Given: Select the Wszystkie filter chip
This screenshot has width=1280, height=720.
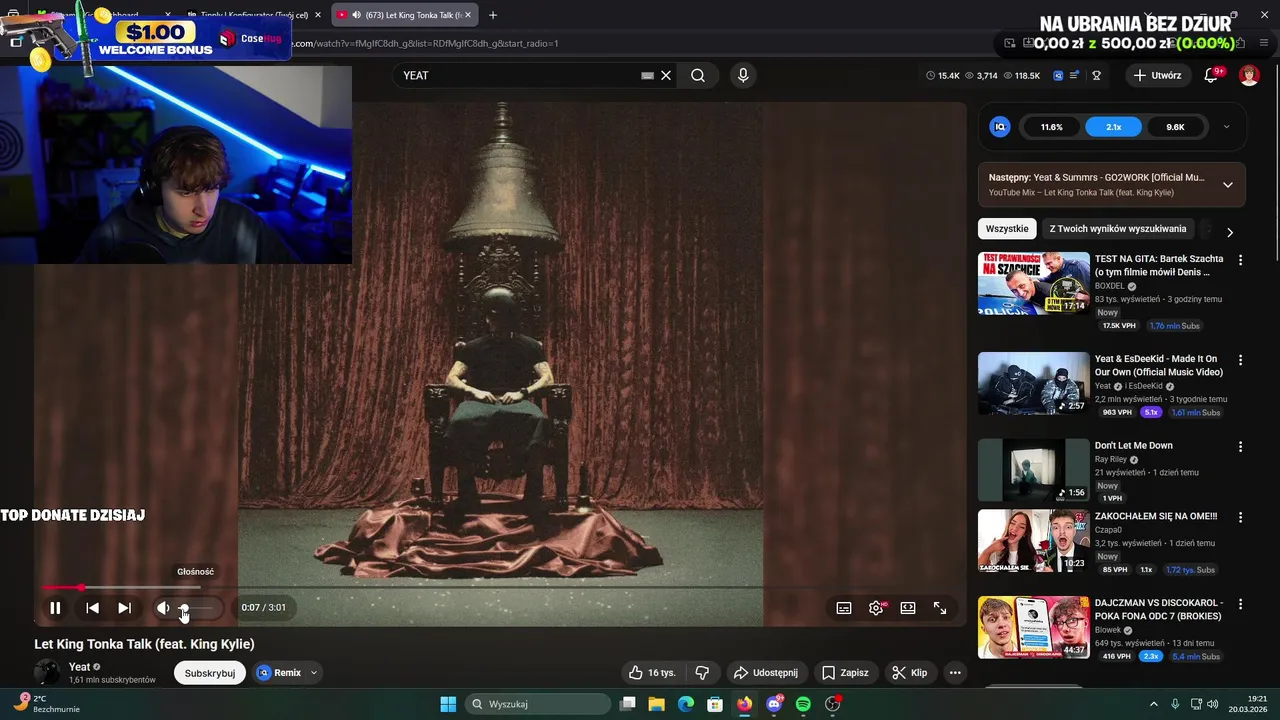Looking at the screenshot, I should [x=1006, y=229].
